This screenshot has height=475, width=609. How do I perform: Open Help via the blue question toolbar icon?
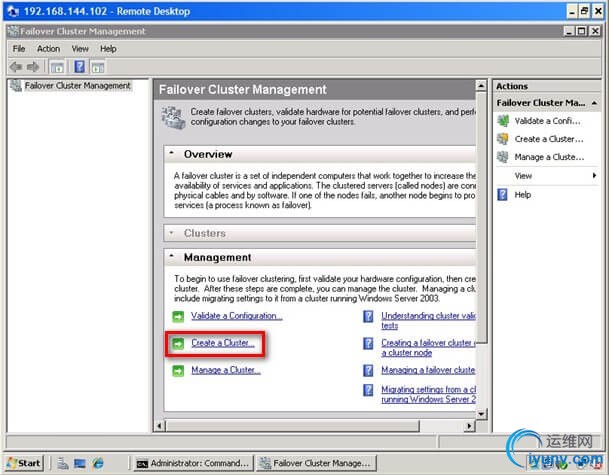[x=80, y=67]
